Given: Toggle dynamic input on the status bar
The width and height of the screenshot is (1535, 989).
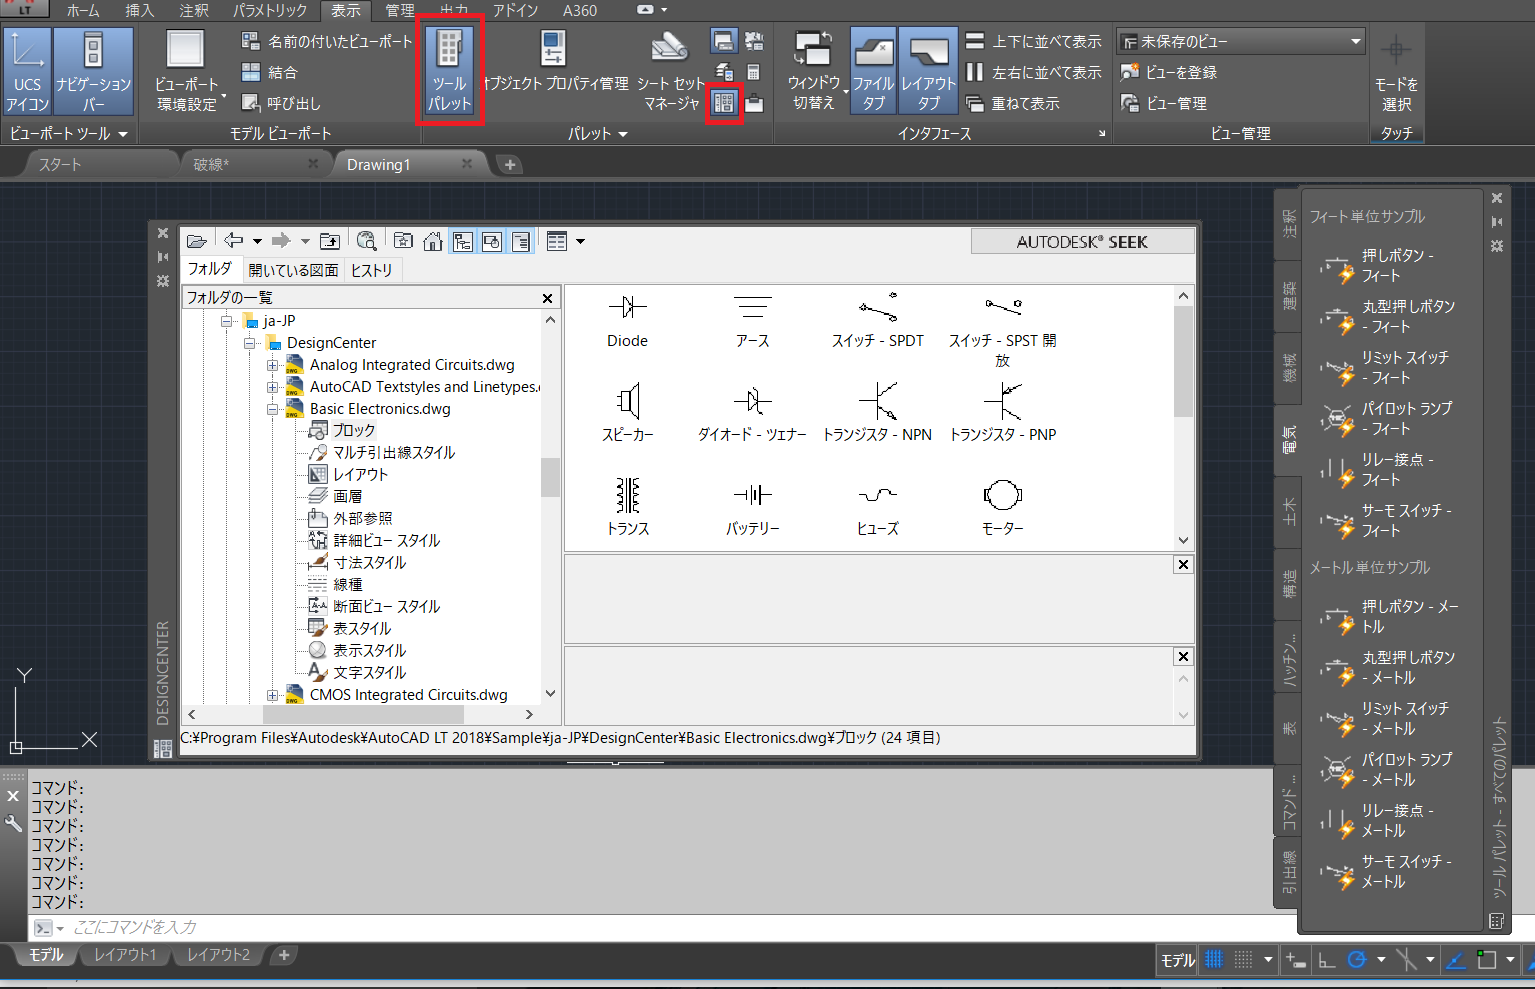Looking at the screenshot, I should (x=1296, y=961).
